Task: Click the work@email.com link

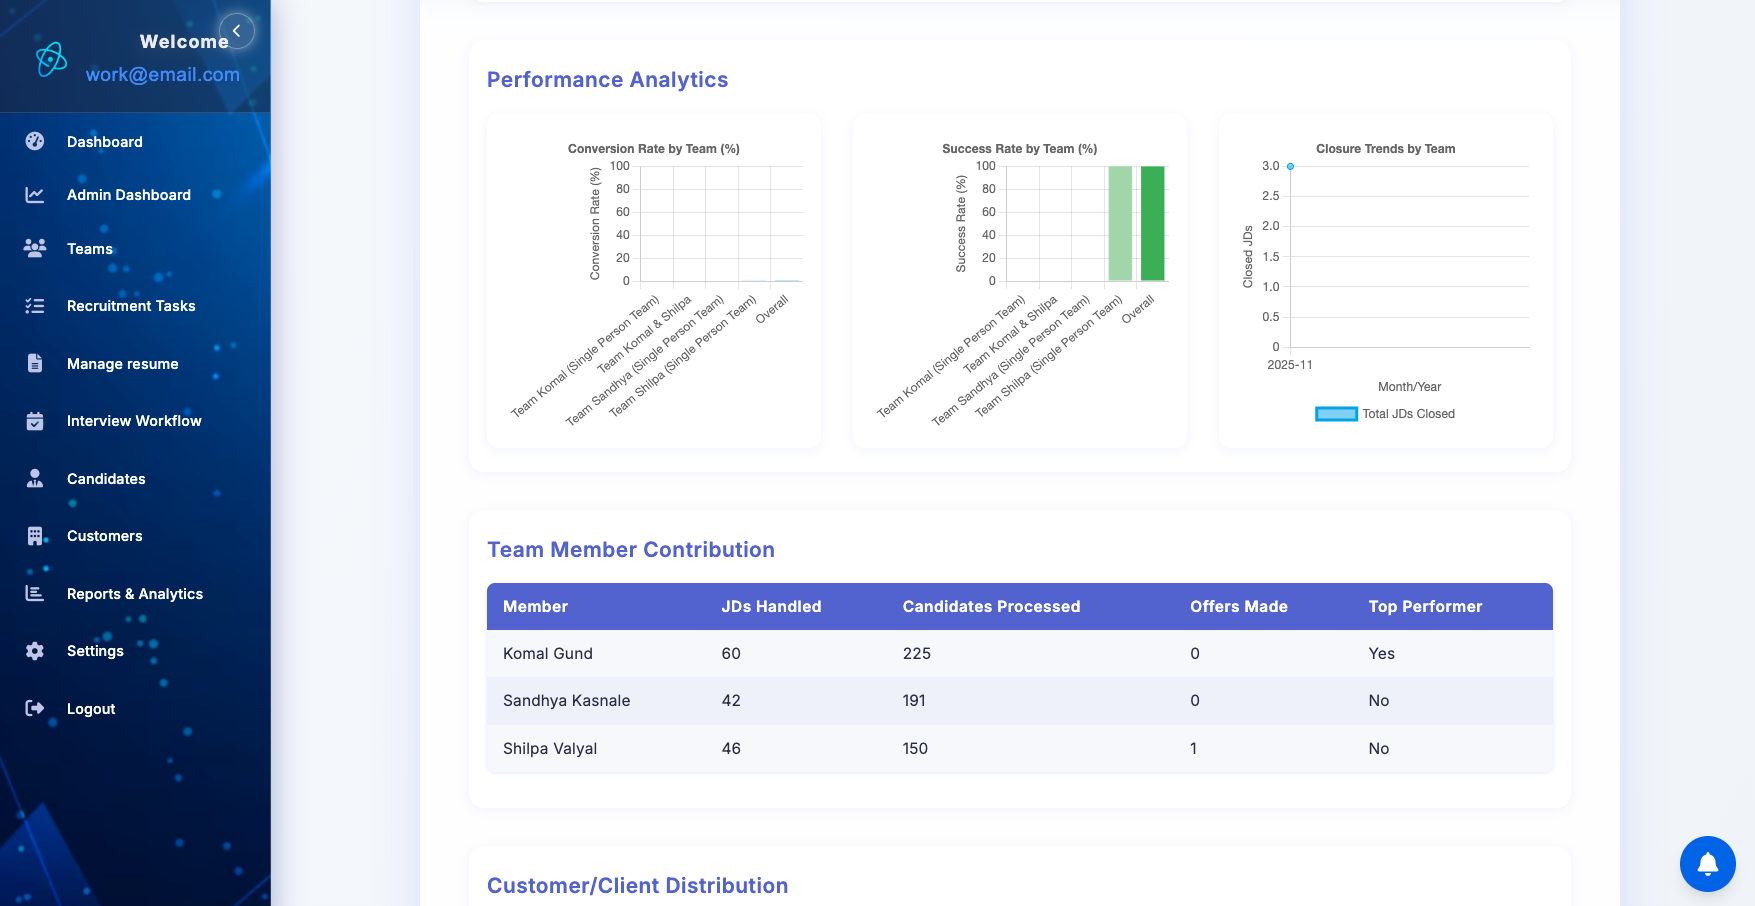Action: pos(162,74)
